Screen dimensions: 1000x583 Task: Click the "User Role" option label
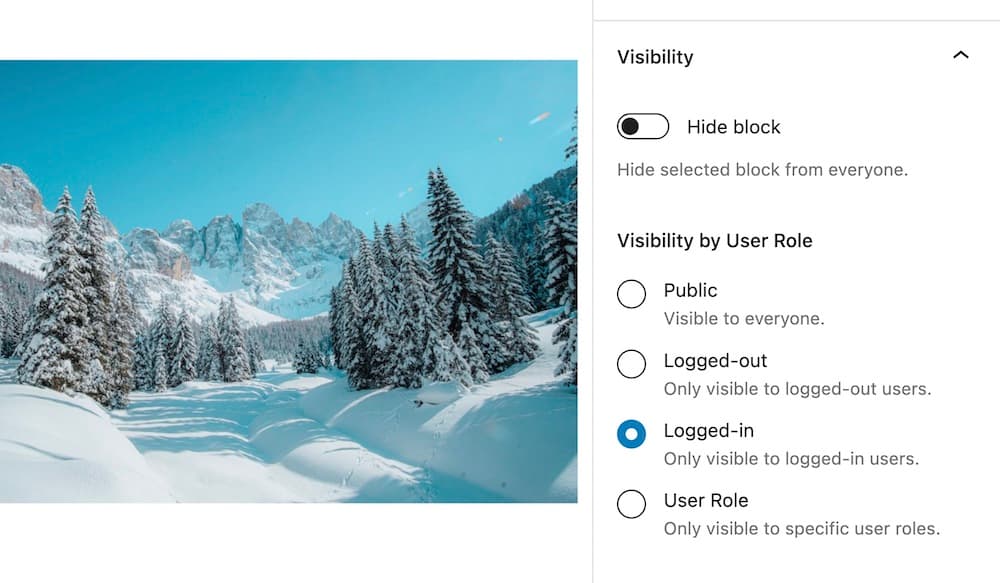(705, 500)
